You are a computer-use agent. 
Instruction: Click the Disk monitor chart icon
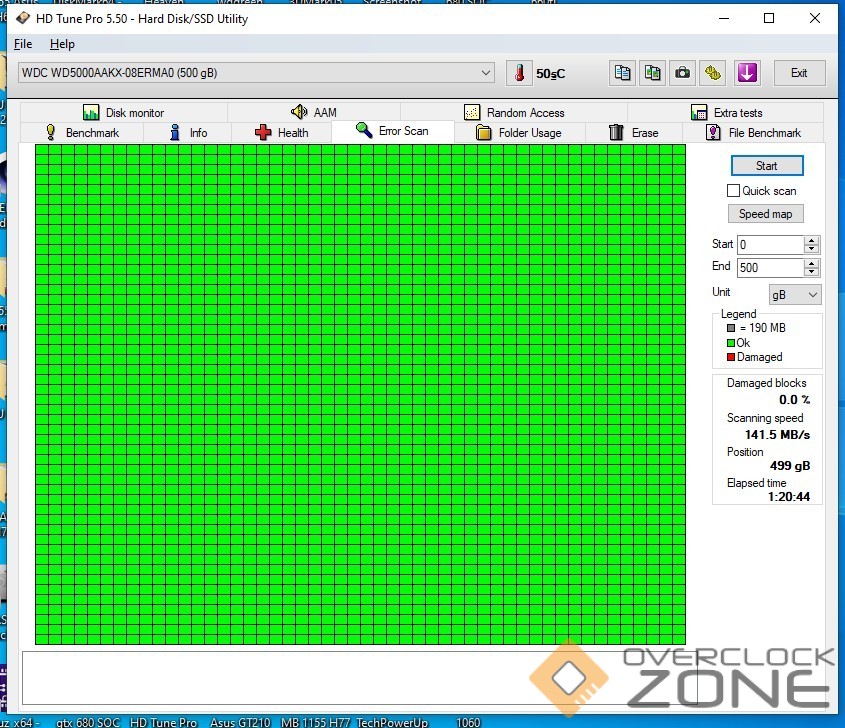coord(91,112)
